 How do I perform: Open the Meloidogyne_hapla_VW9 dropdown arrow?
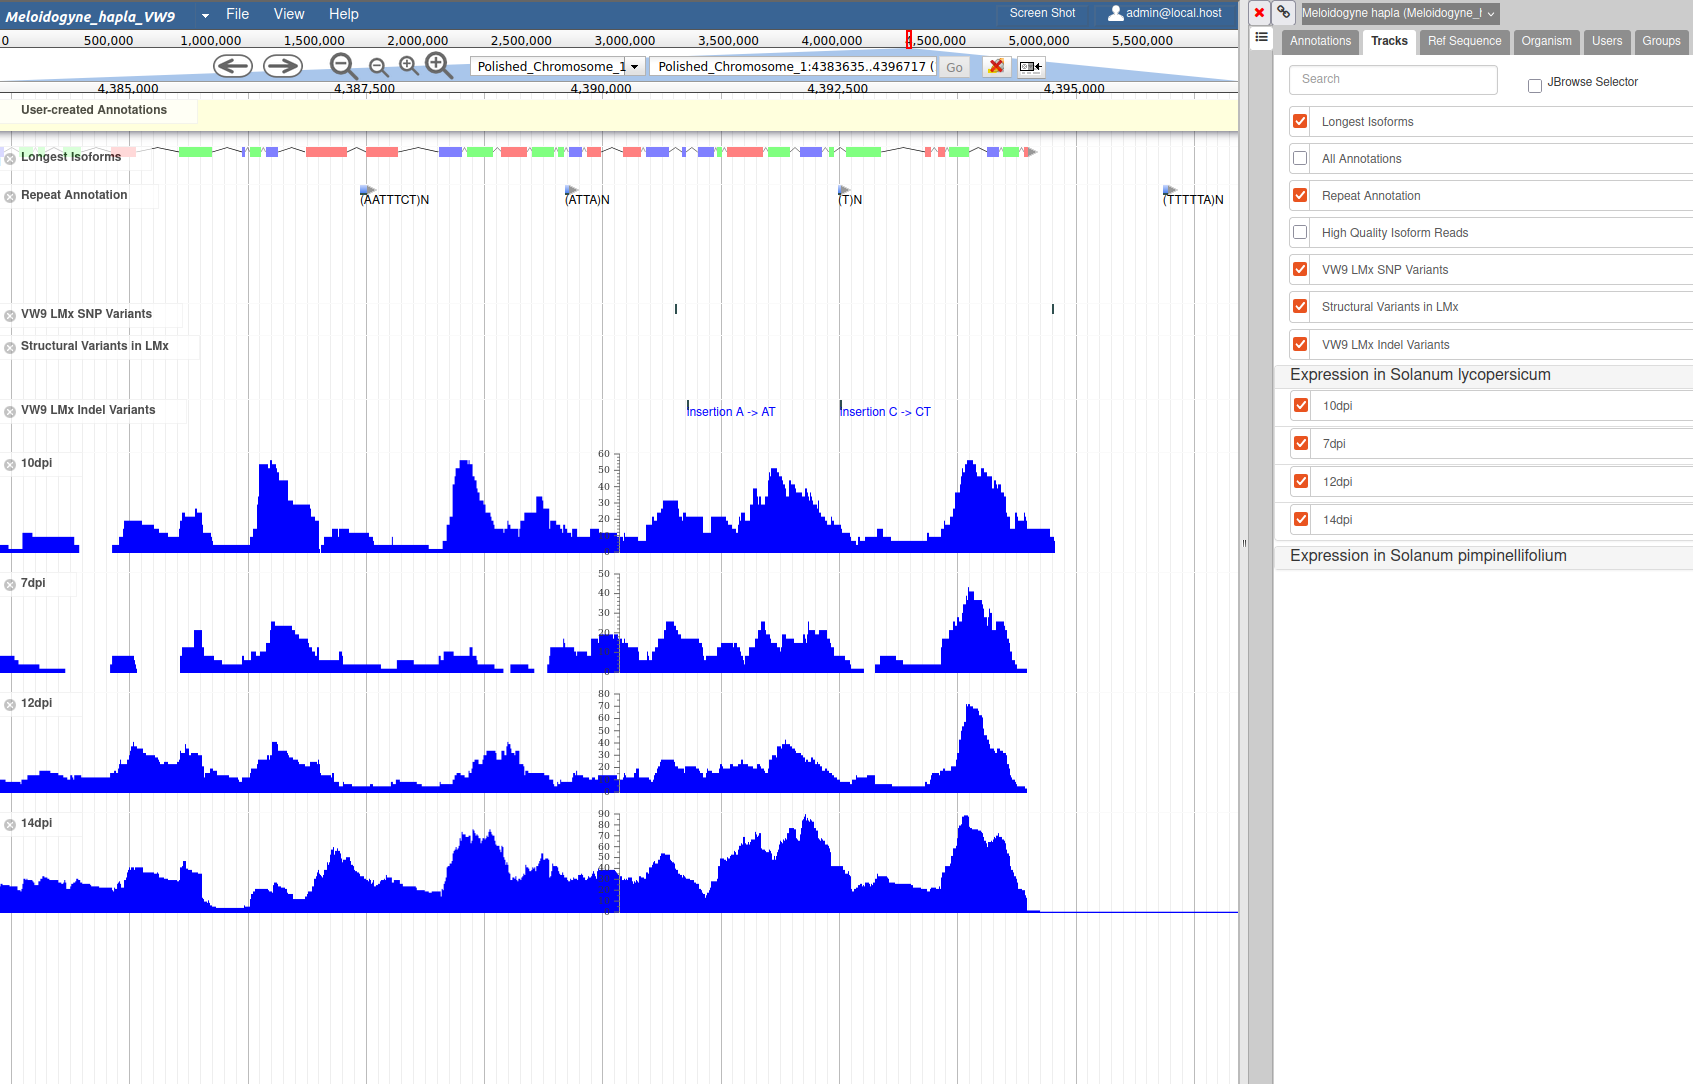point(205,15)
